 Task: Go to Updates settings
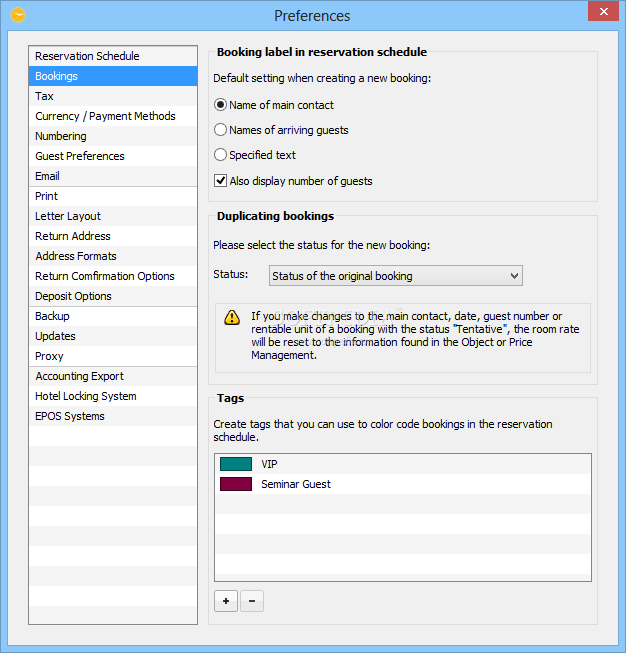click(x=113, y=336)
